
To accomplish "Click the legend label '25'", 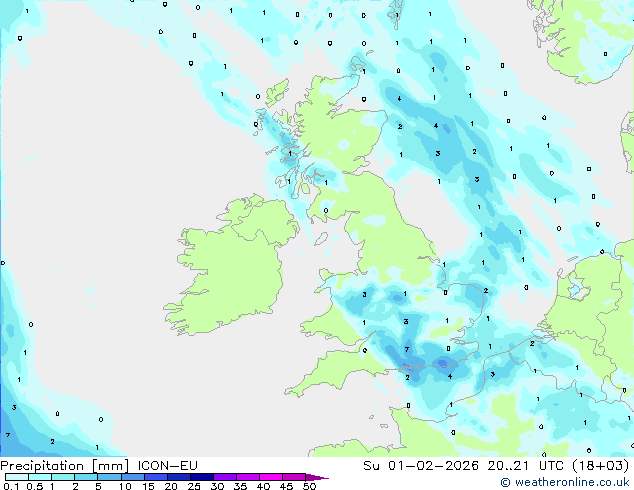I will pos(194,486).
